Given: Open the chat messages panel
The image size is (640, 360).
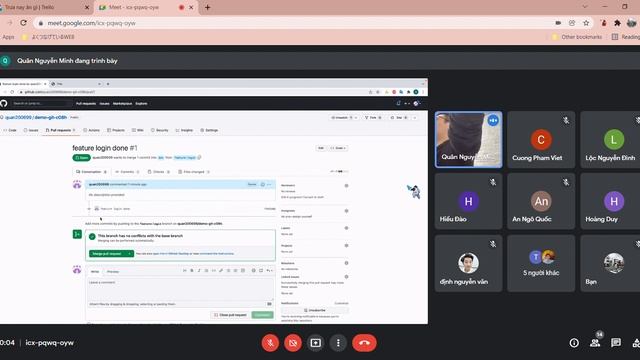Looking at the screenshot, I should [x=616, y=343].
